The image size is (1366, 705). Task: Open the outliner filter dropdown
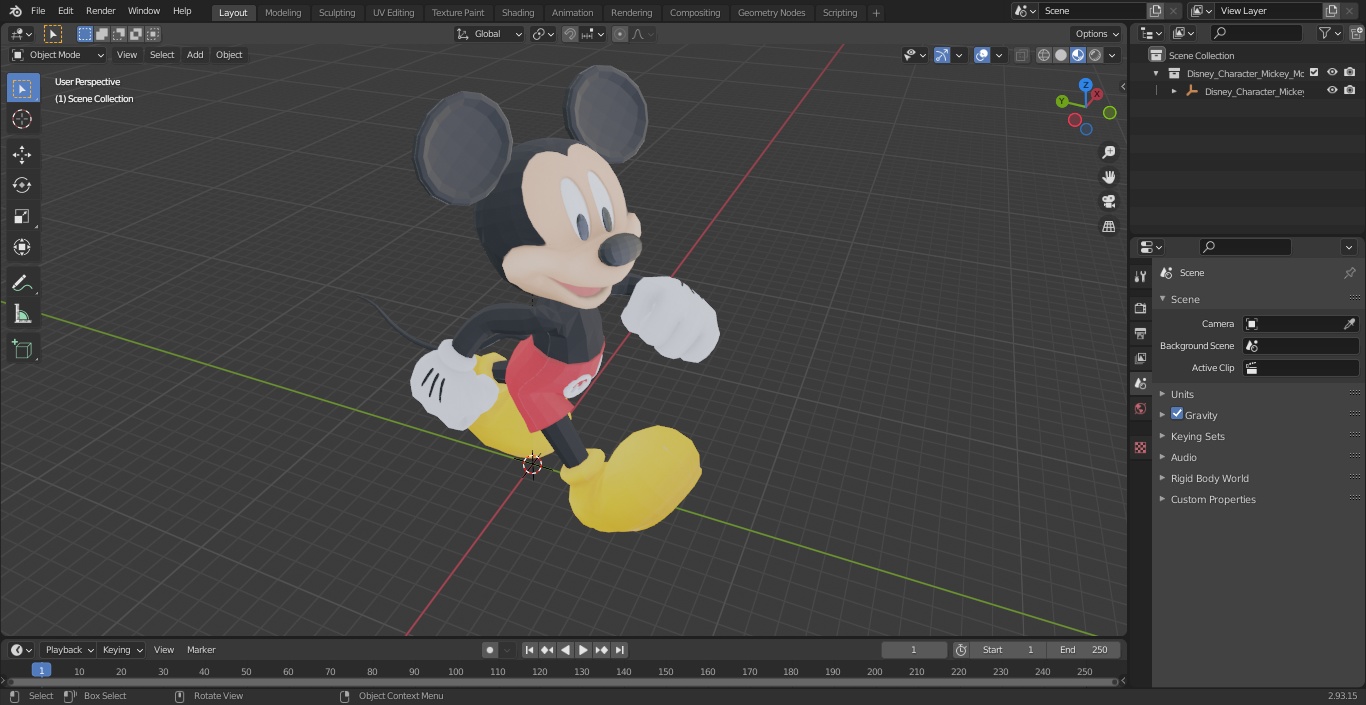coord(1330,33)
